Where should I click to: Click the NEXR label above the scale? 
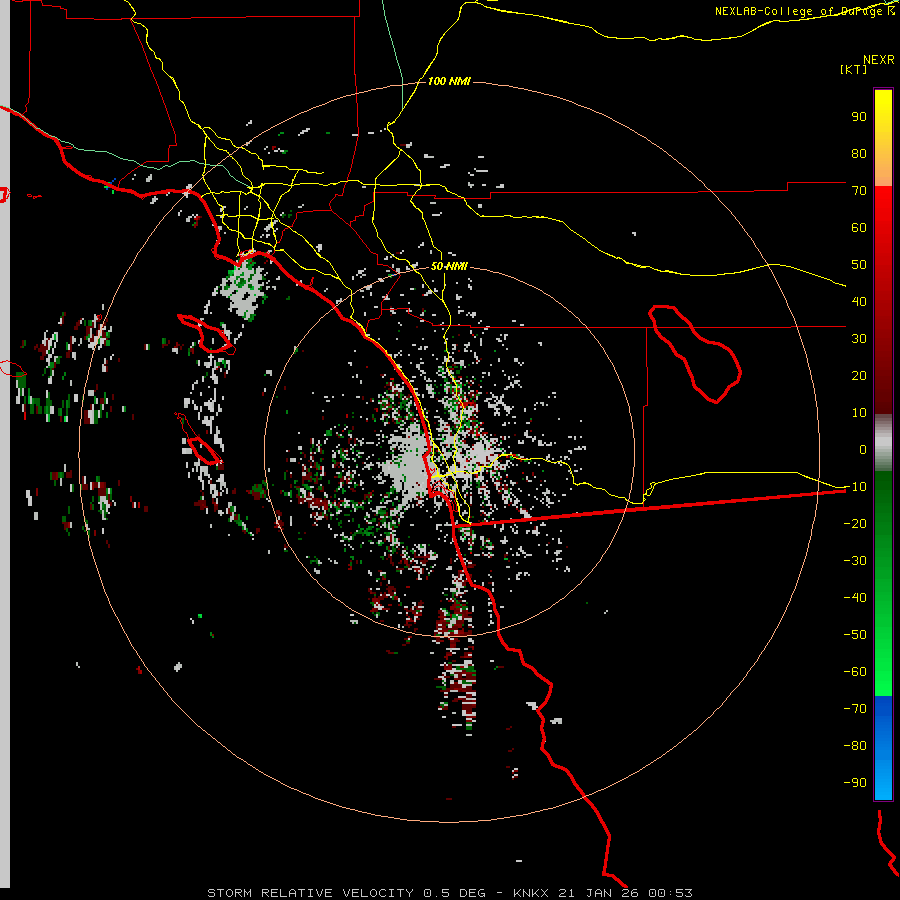coord(878,60)
